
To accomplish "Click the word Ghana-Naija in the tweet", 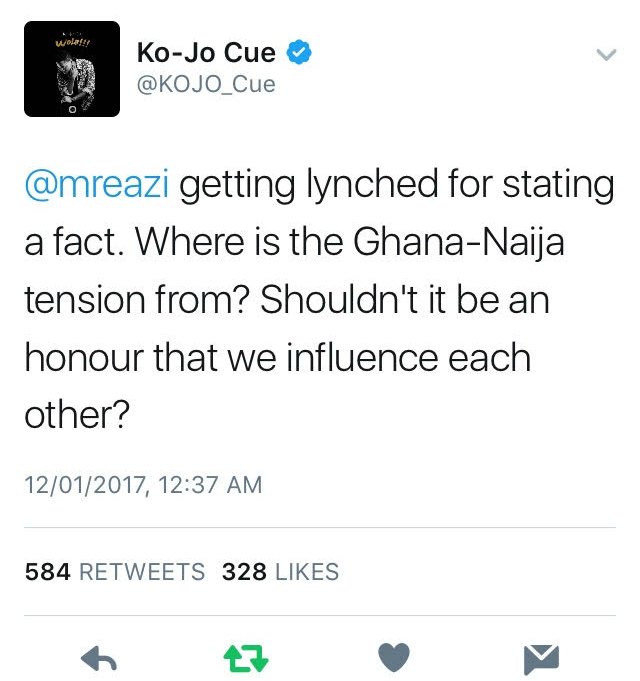I will (459, 242).
